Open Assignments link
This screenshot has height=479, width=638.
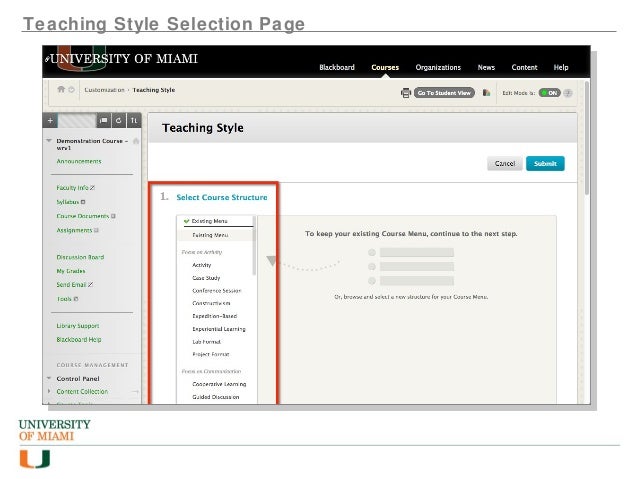74,230
